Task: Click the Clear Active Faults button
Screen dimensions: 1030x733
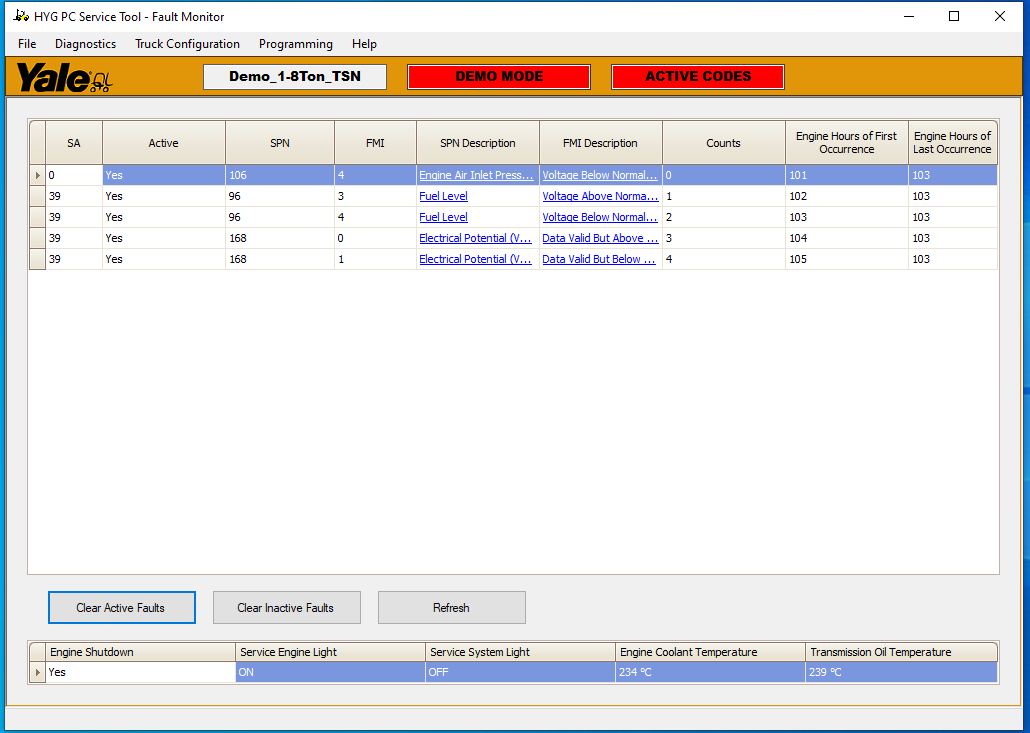Action: pos(121,607)
